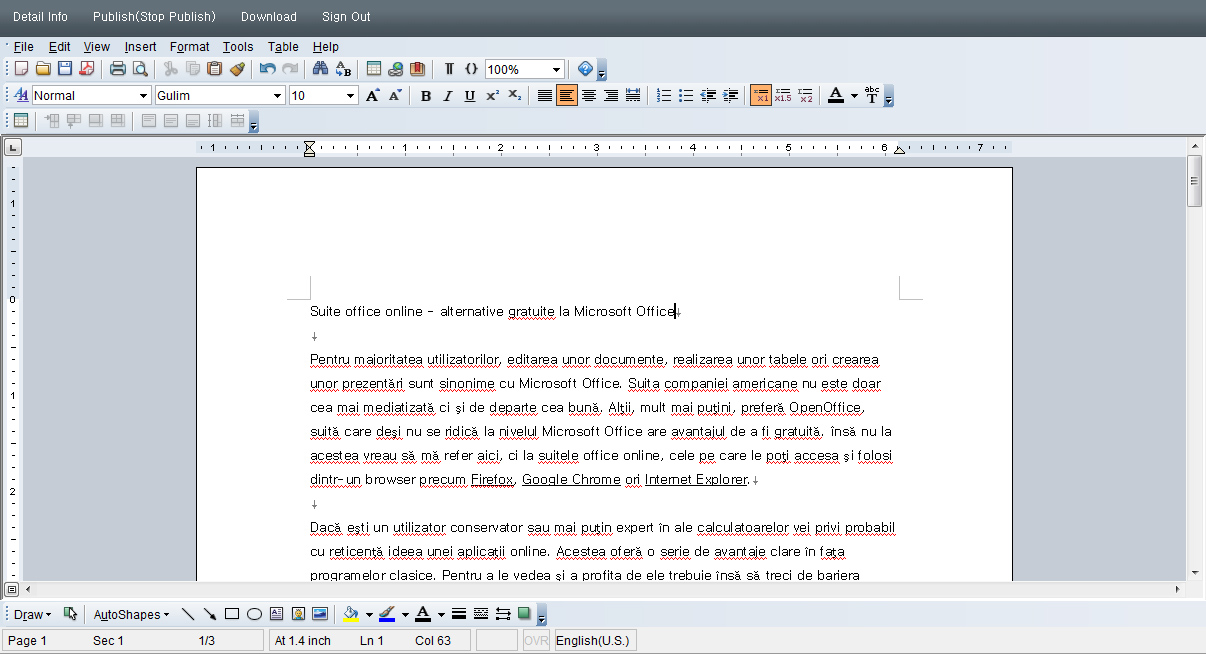1206x654 pixels.
Task: Open print preview
Action: point(140,69)
